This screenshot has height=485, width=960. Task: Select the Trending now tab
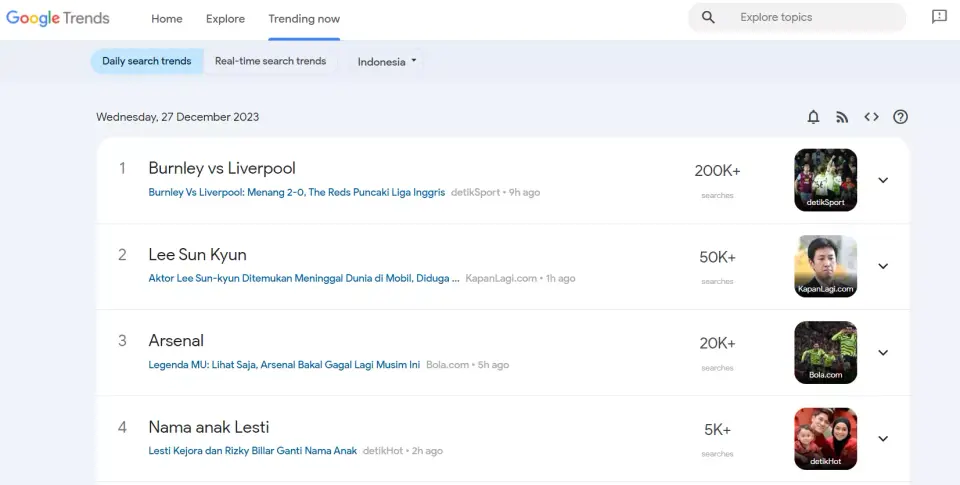tap(304, 19)
